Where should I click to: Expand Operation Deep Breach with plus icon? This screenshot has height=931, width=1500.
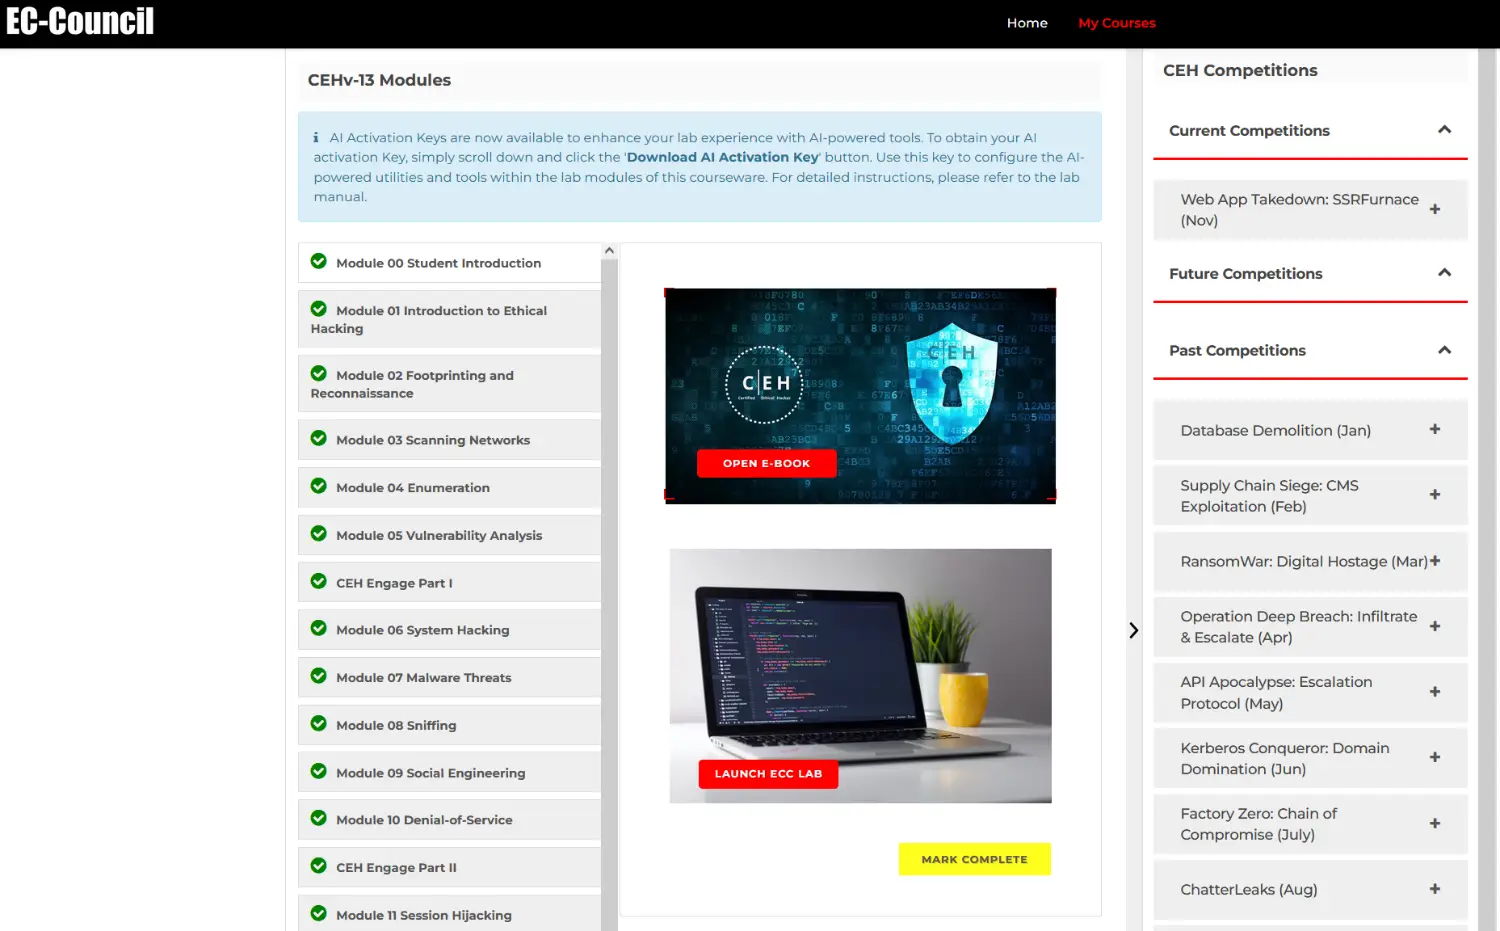(x=1434, y=627)
